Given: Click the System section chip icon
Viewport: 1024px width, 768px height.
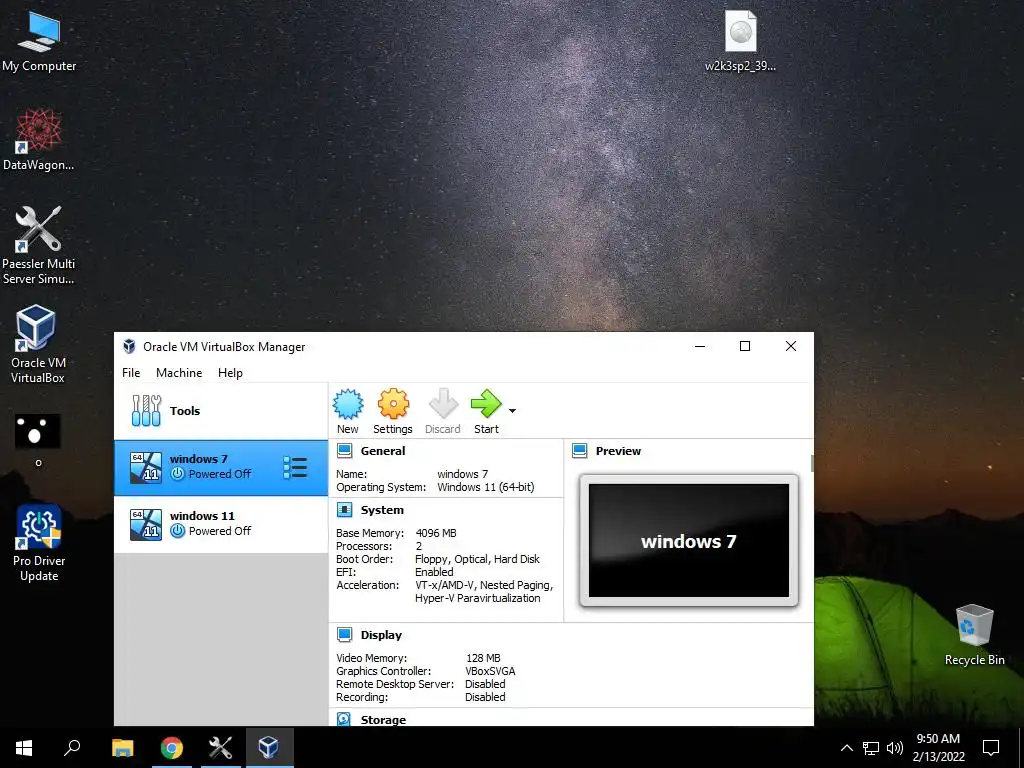Looking at the screenshot, I should (x=344, y=510).
